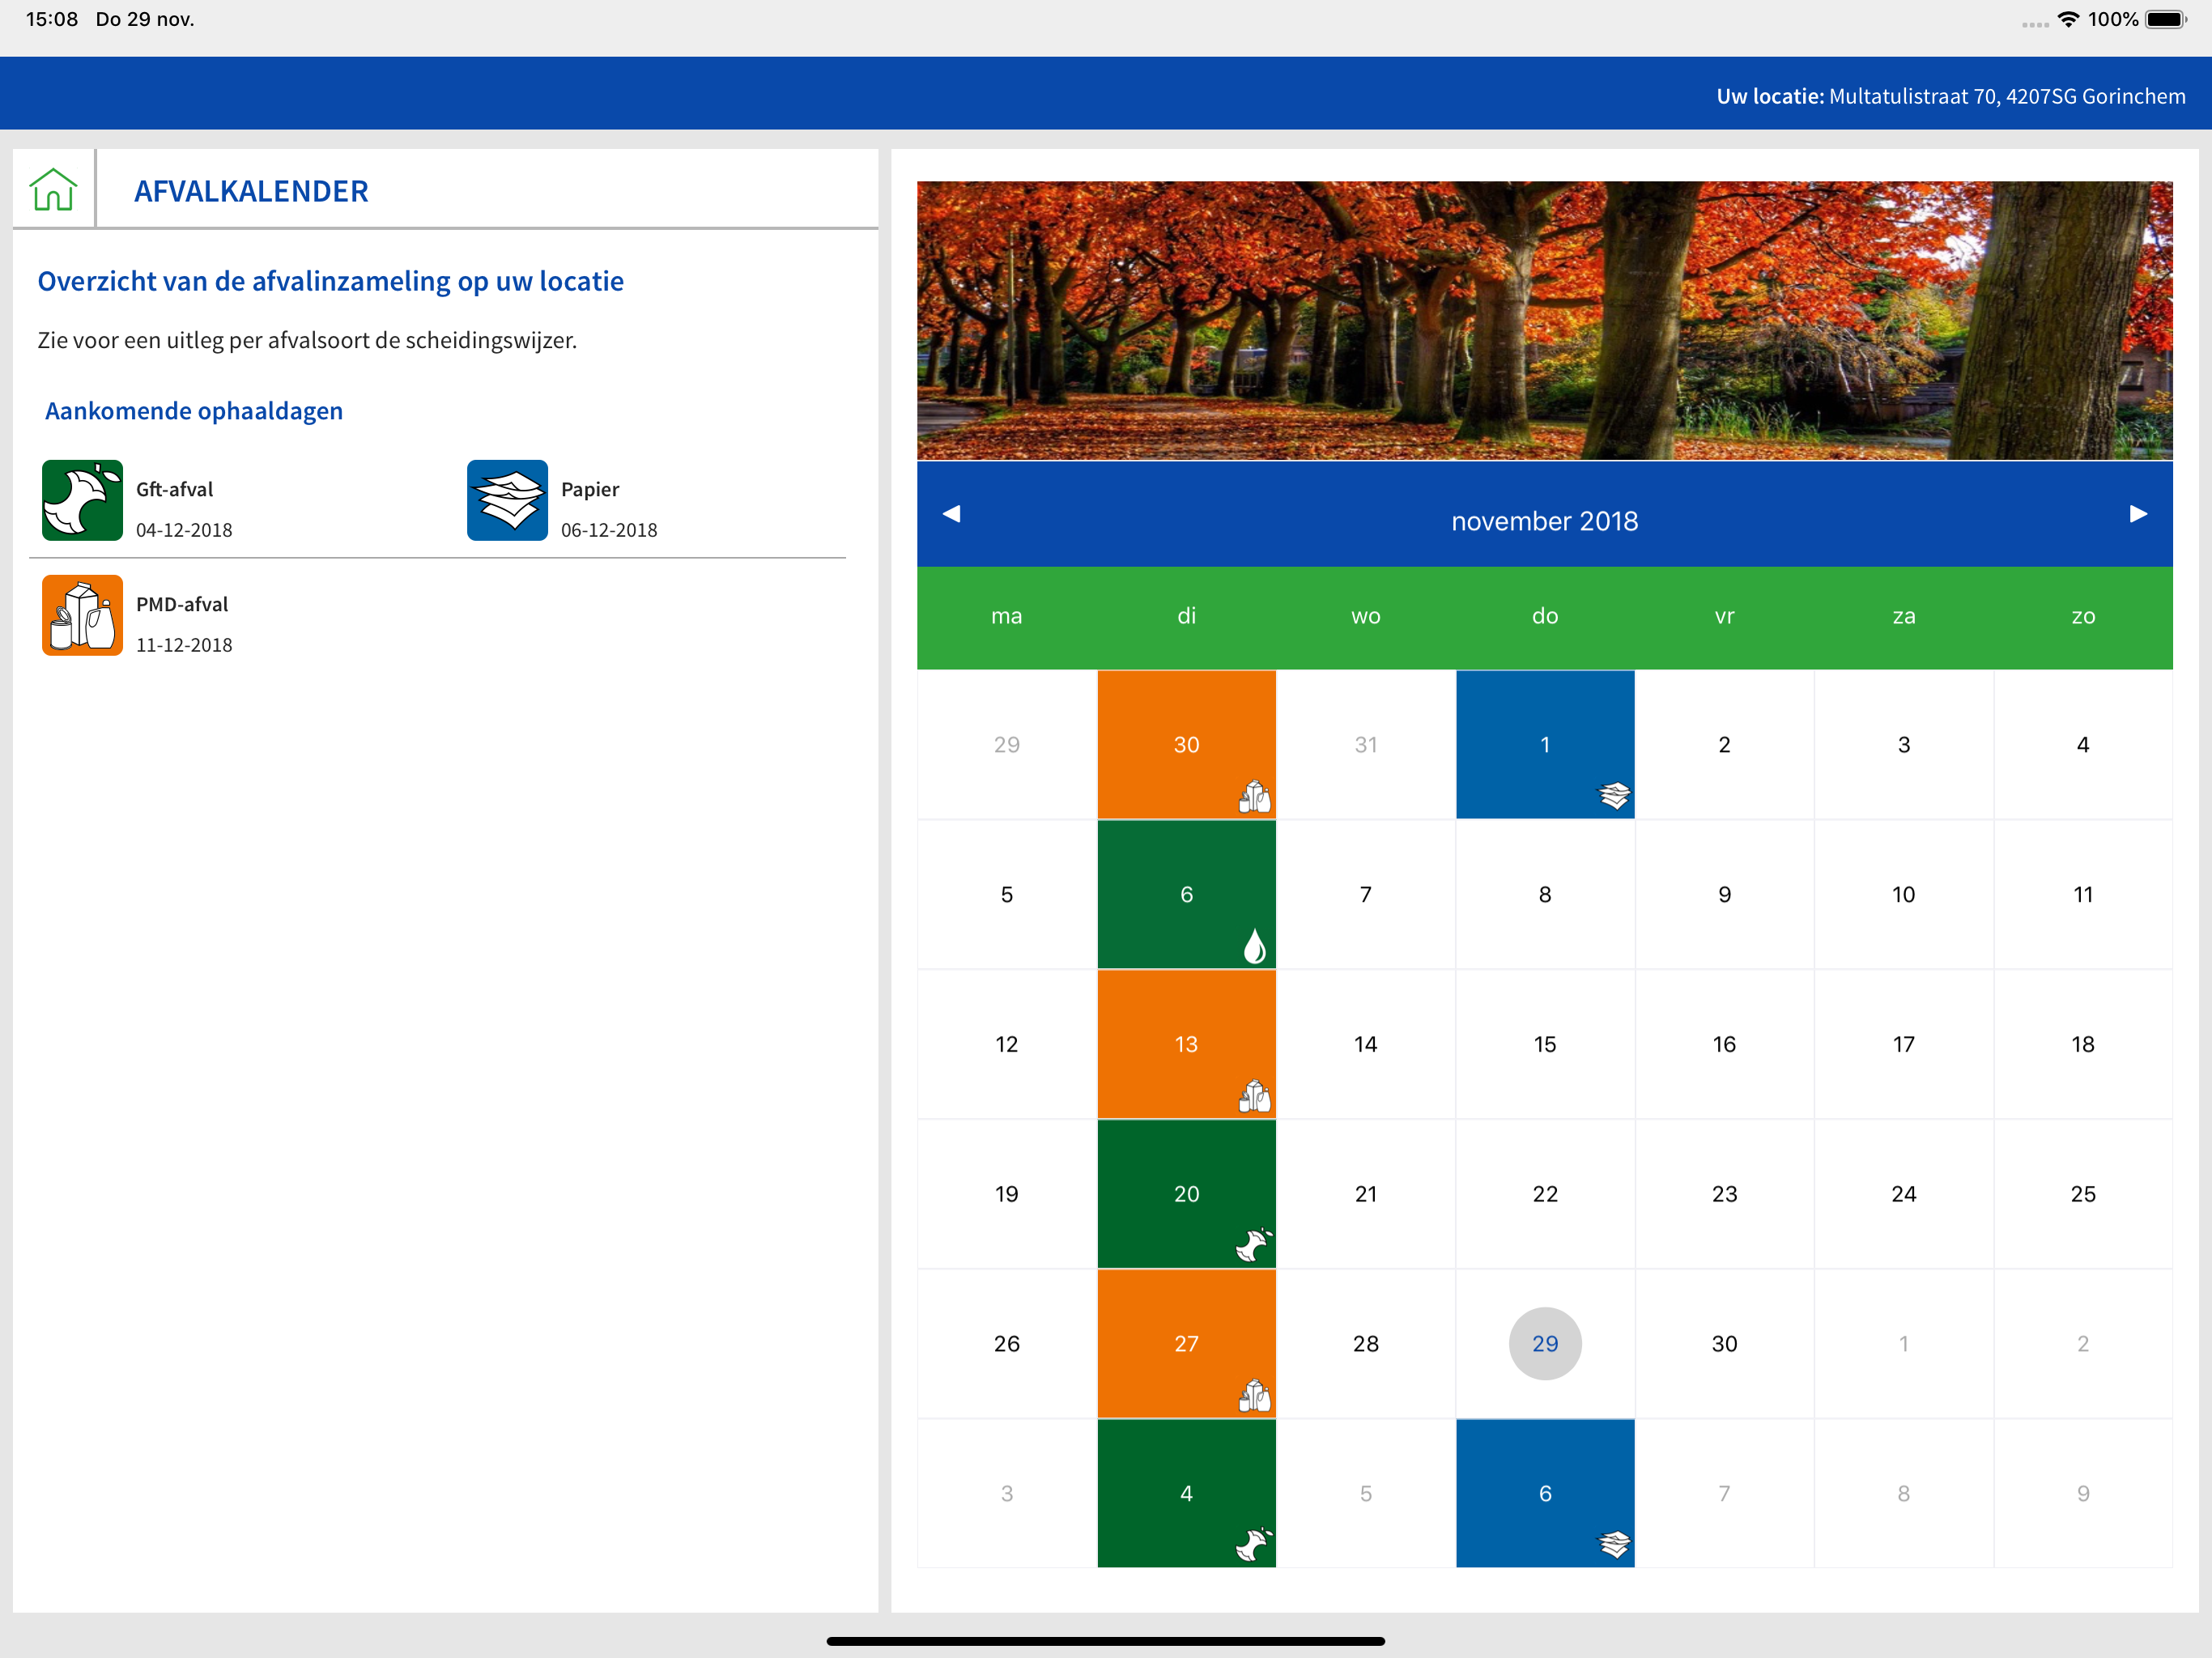Viewport: 2212px width, 1658px height.
Task: Click the Uw locatie address in header
Action: click(1950, 96)
